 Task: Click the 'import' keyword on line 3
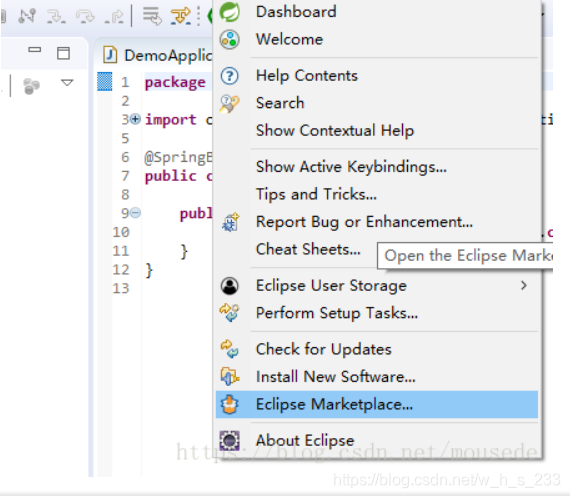(170, 120)
